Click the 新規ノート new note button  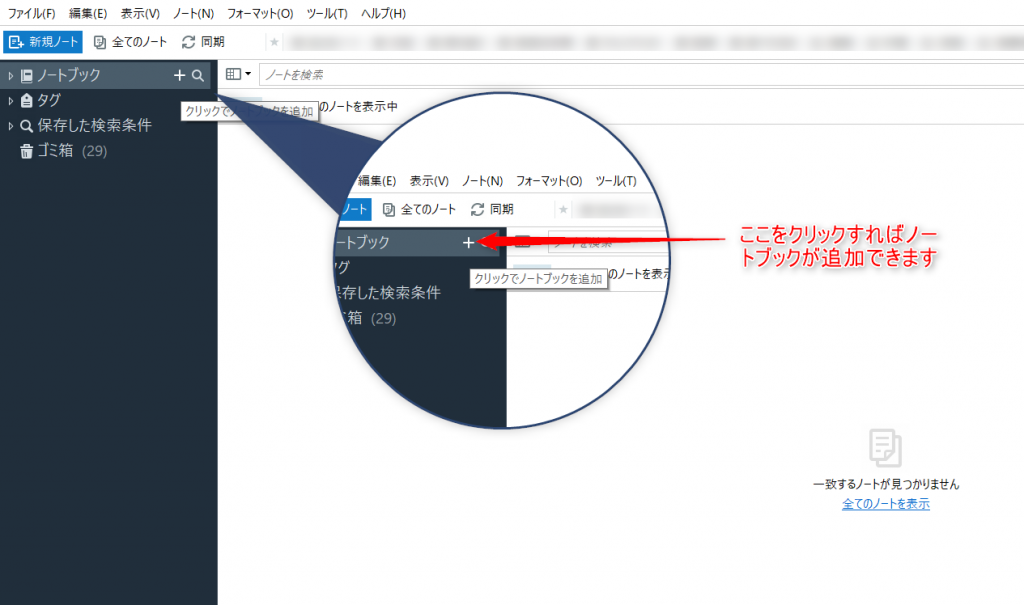(x=43, y=42)
